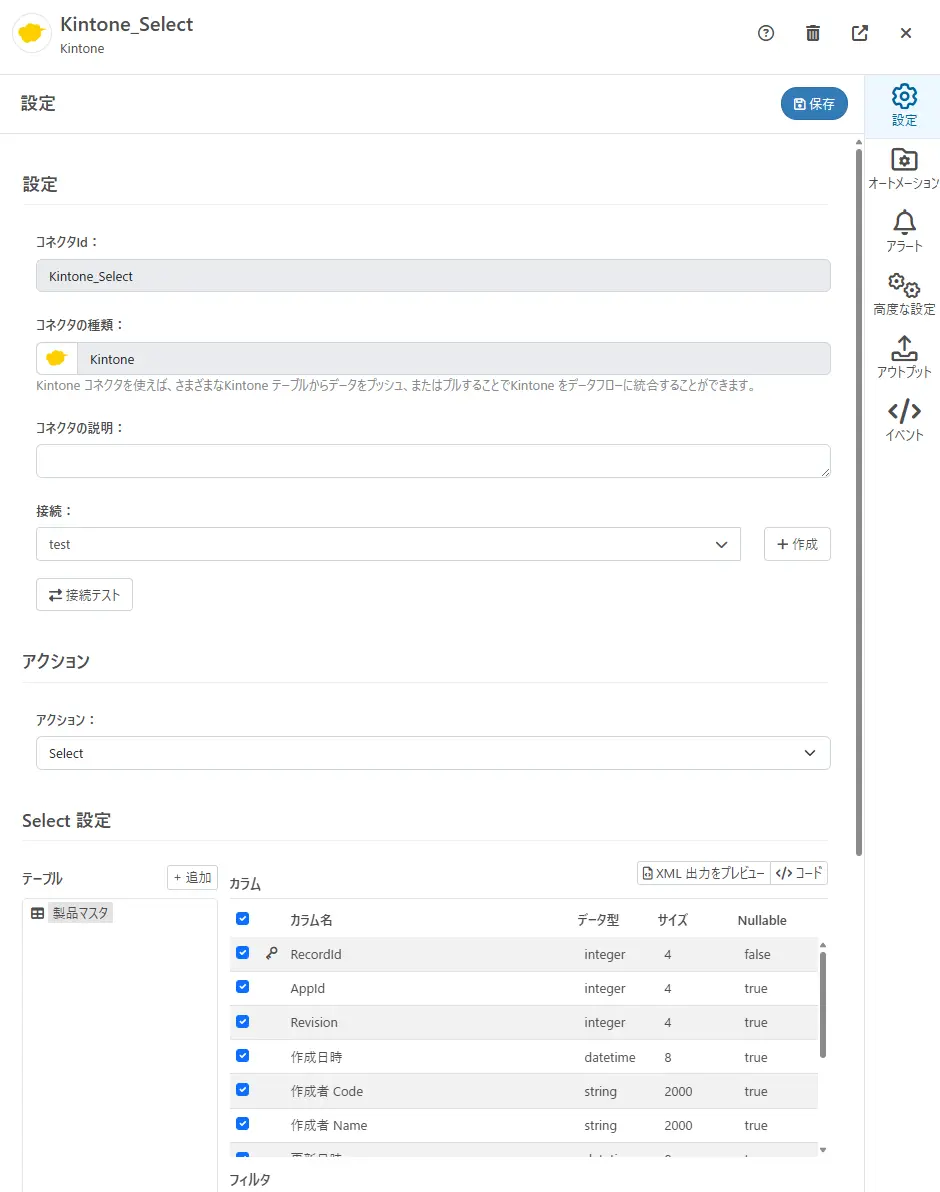Click the key icon on RecordId row
Viewport: 940px width, 1192px height.
coord(271,953)
